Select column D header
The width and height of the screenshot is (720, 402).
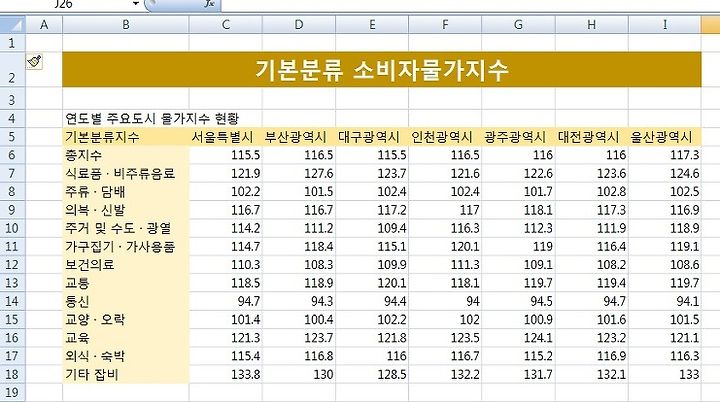pos(299,24)
